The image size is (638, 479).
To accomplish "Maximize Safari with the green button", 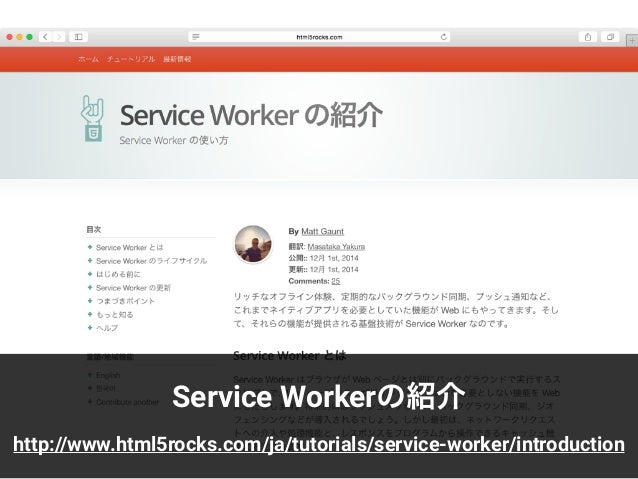I will [29, 37].
